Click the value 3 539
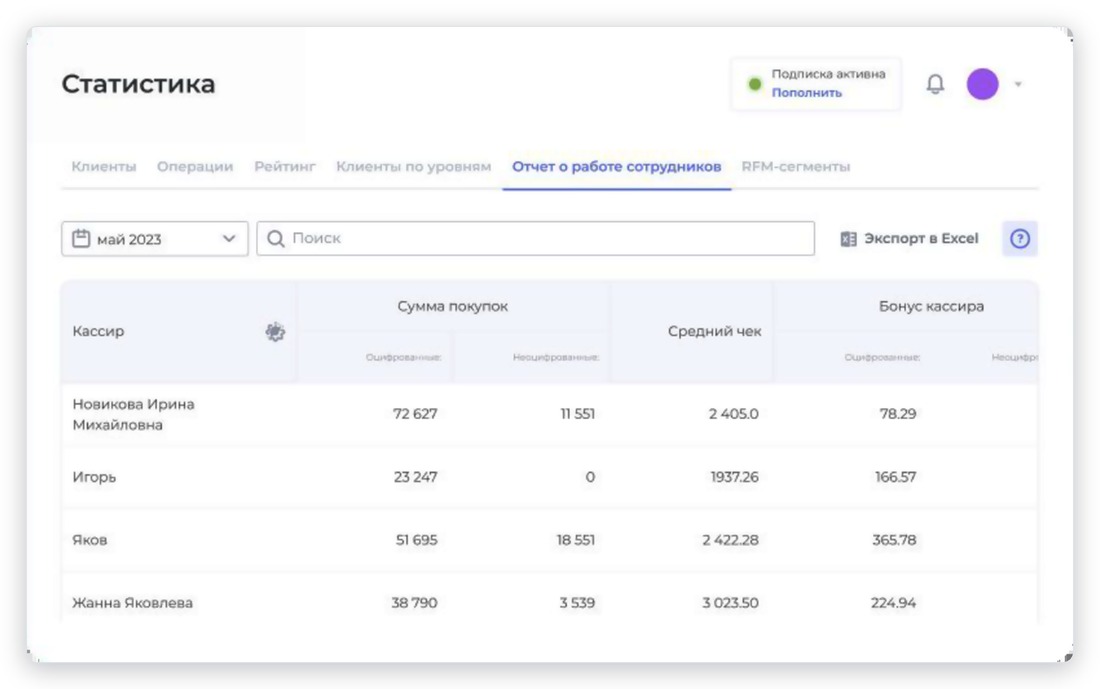The height and width of the screenshot is (689, 1100). pos(577,603)
